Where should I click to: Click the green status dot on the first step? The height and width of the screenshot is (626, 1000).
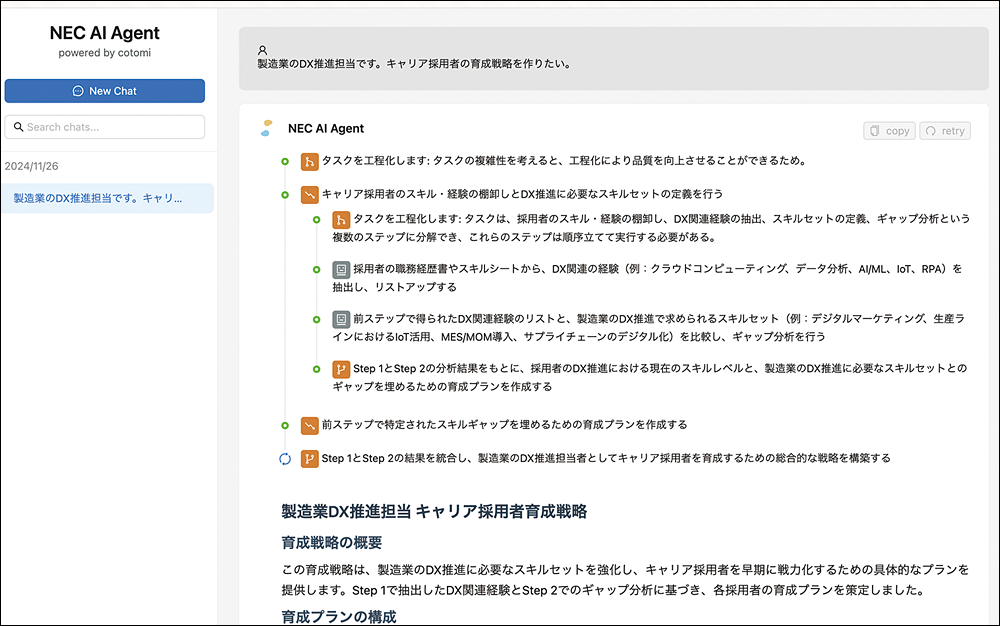pyautogui.click(x=285, y=161)
